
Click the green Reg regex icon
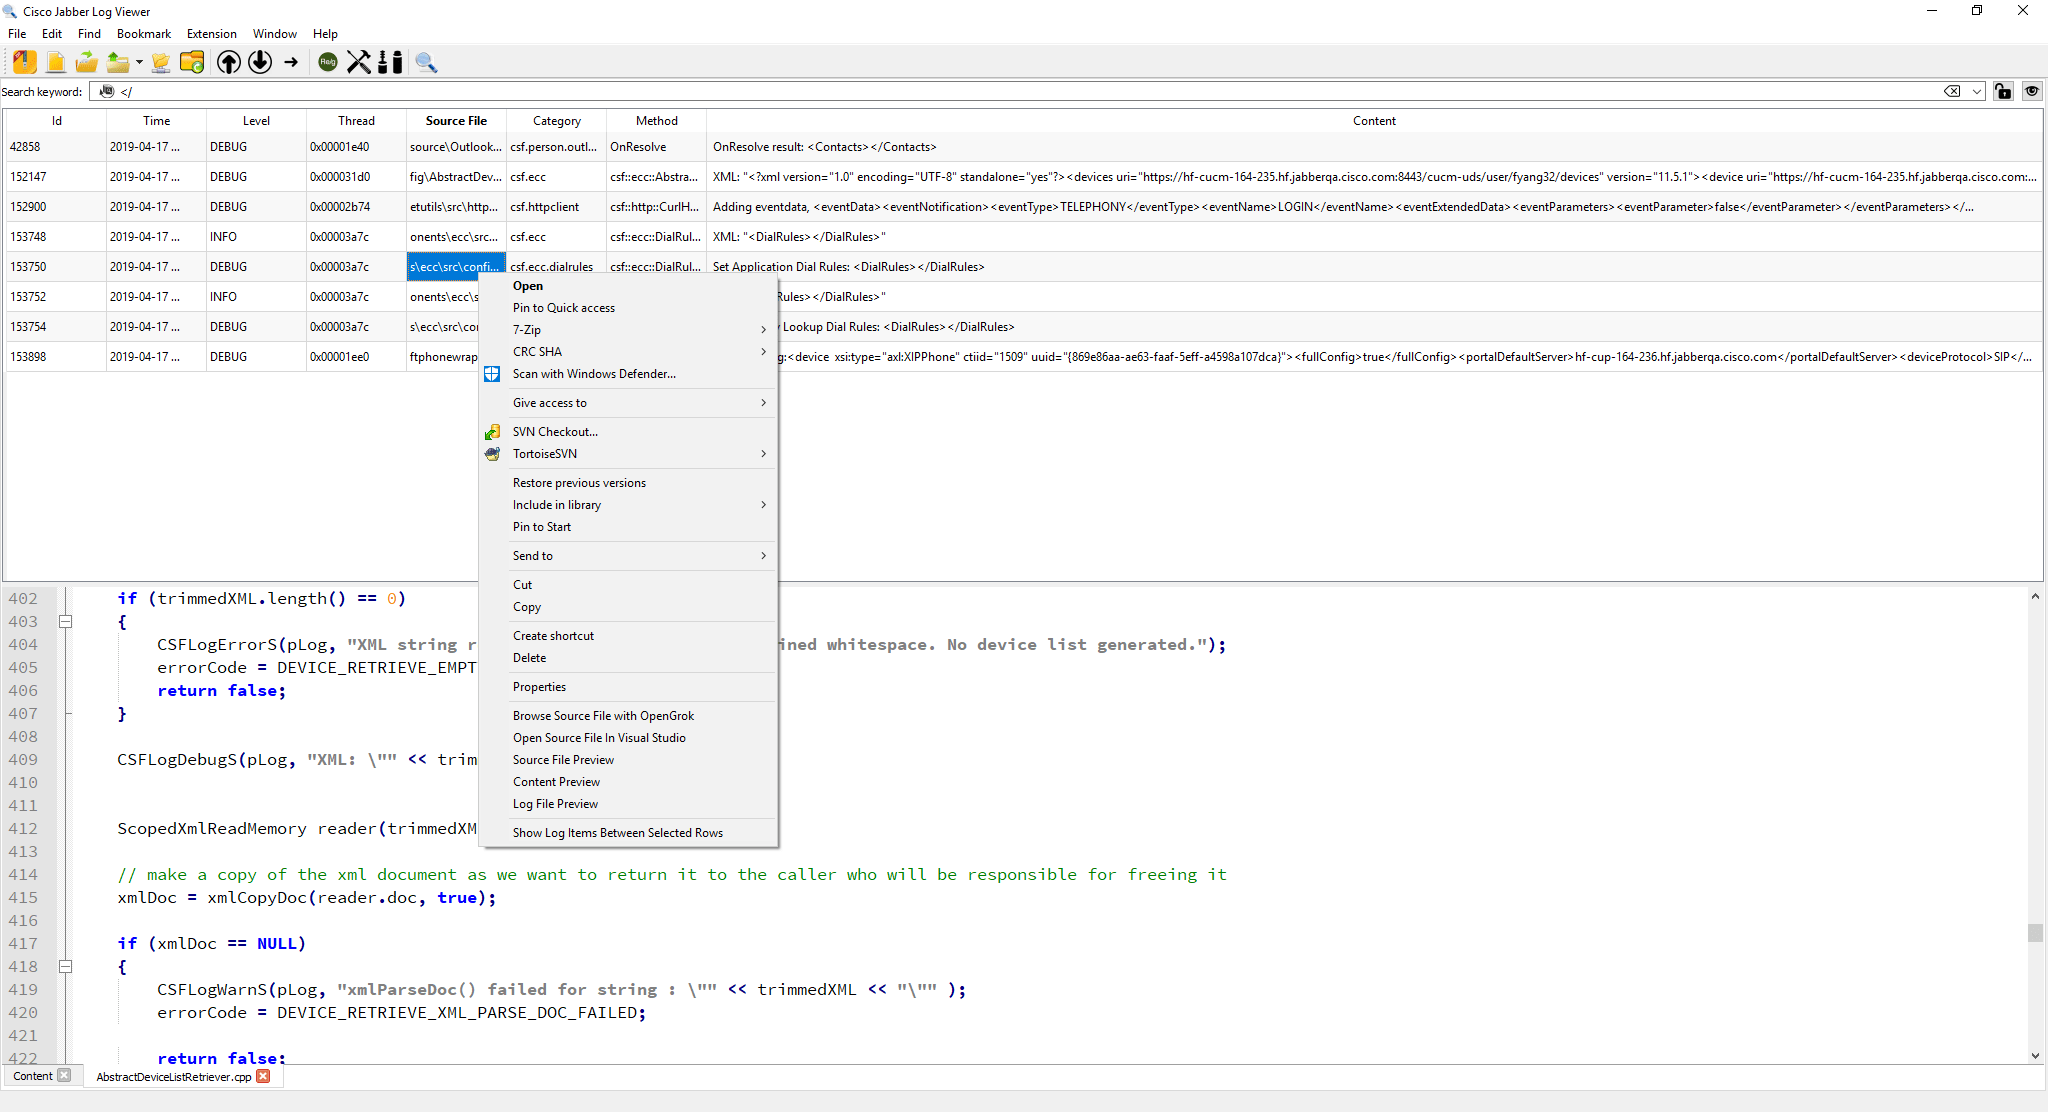click(x=327, y=62)
